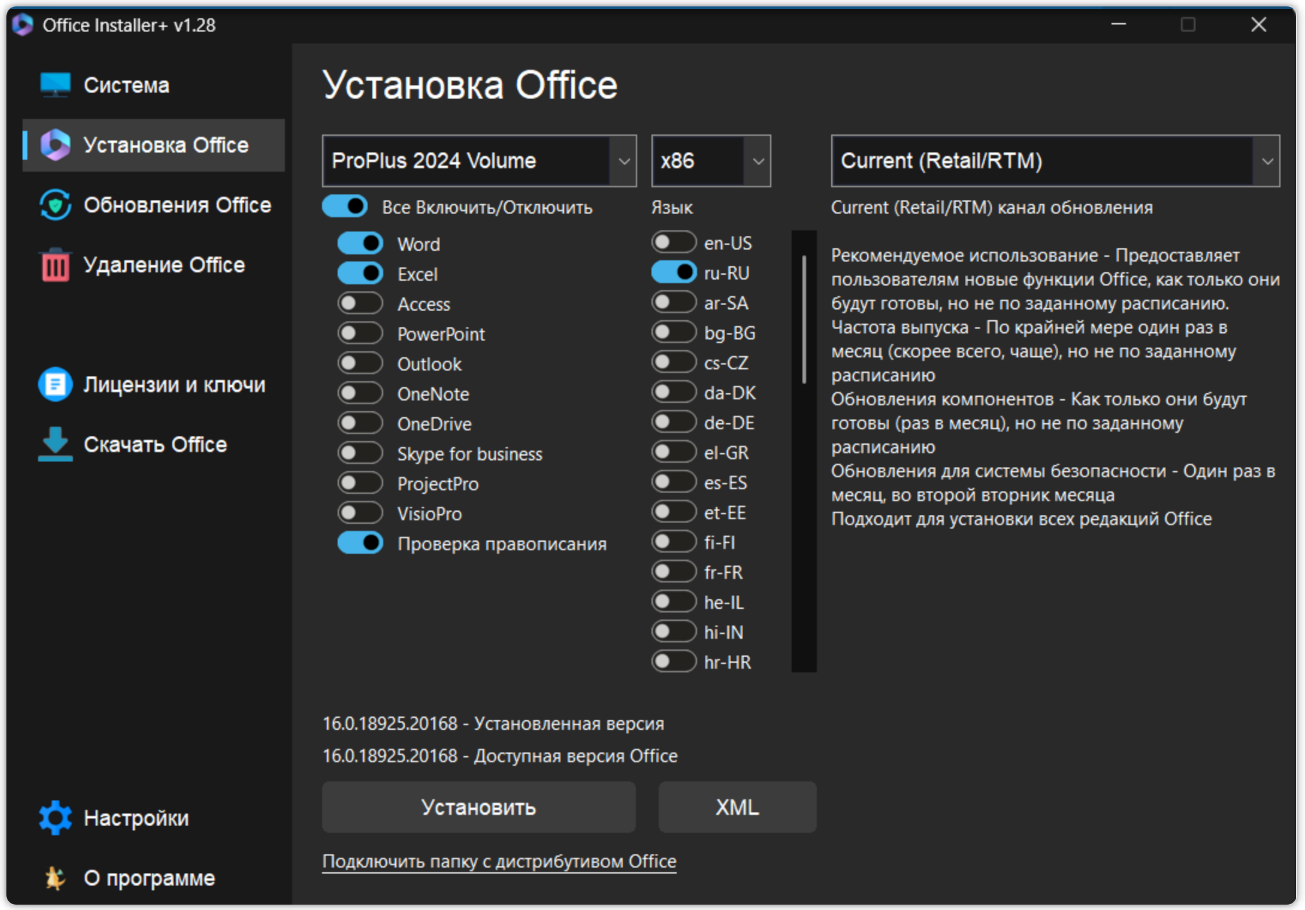Screen dimensions: 1305x910
Task: Click the monitor icon next to Система
Action: tap(55, 84)
